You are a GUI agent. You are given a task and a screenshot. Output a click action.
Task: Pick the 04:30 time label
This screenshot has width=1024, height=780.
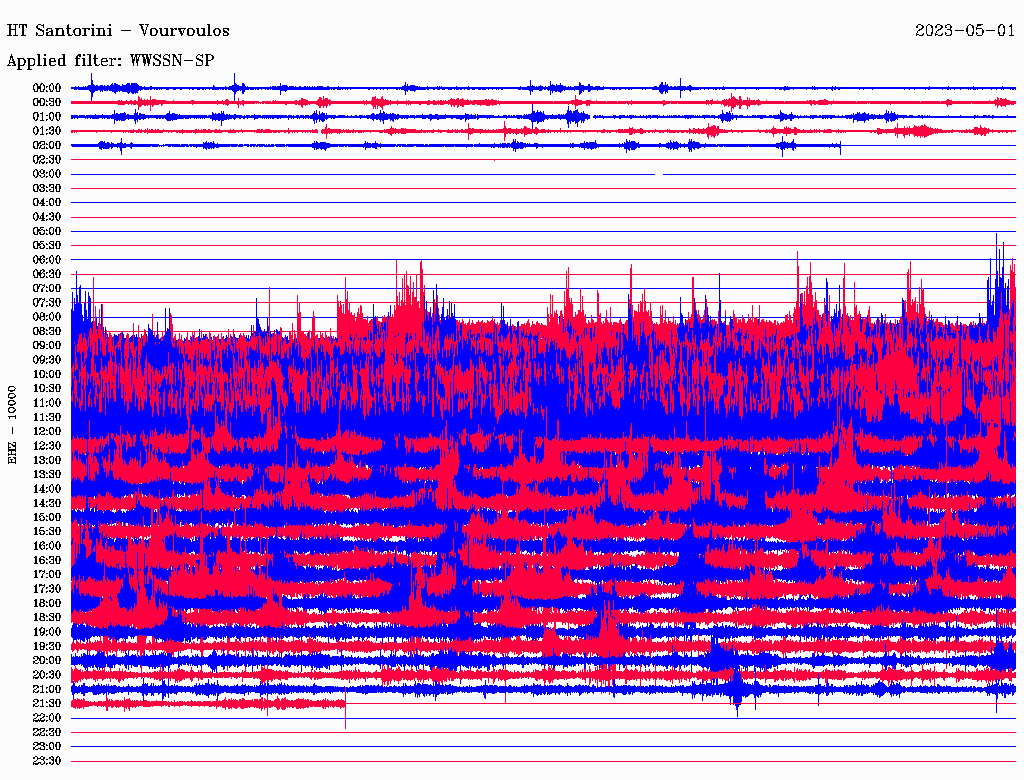(x=48, y=217)
